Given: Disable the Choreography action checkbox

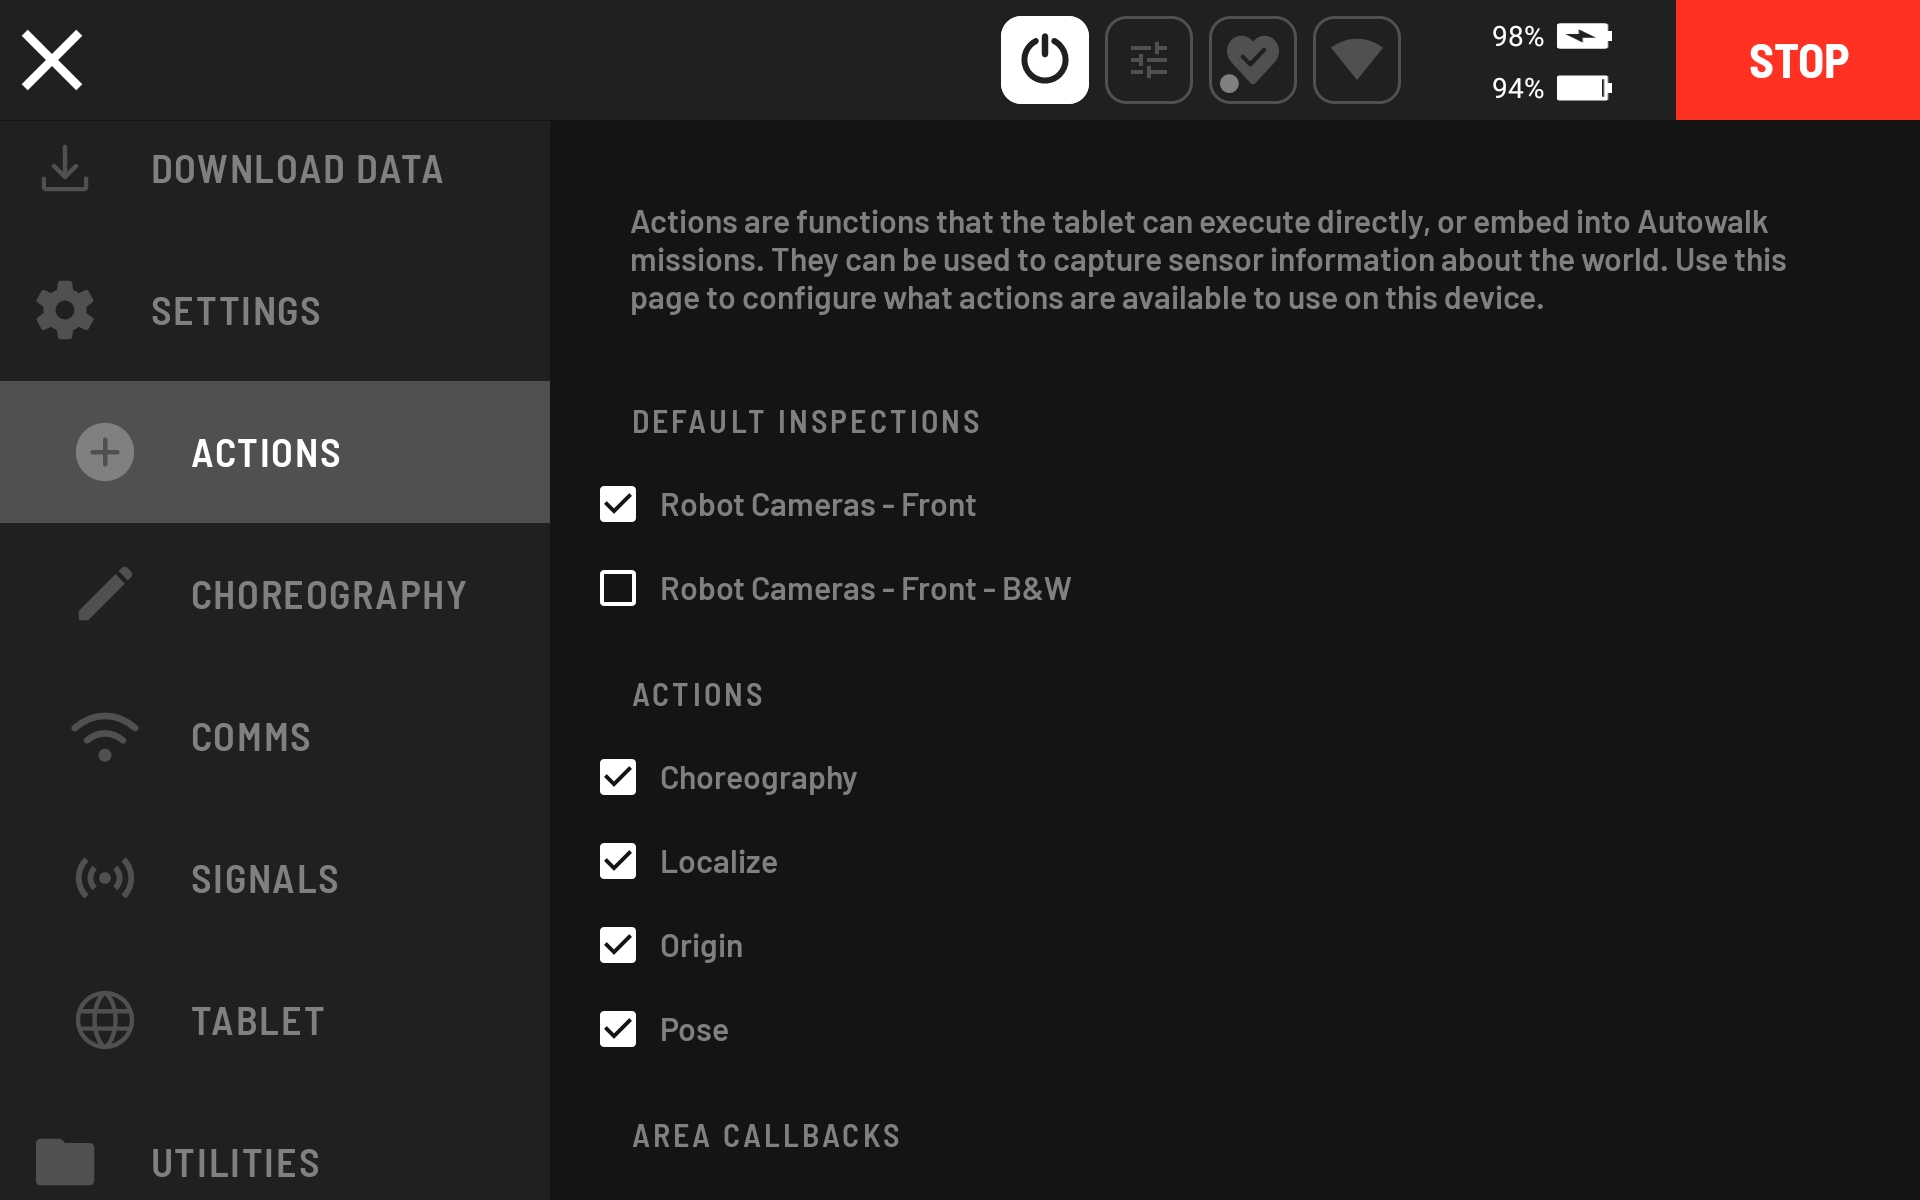Looking at the screenshot, I should [618, 777].
